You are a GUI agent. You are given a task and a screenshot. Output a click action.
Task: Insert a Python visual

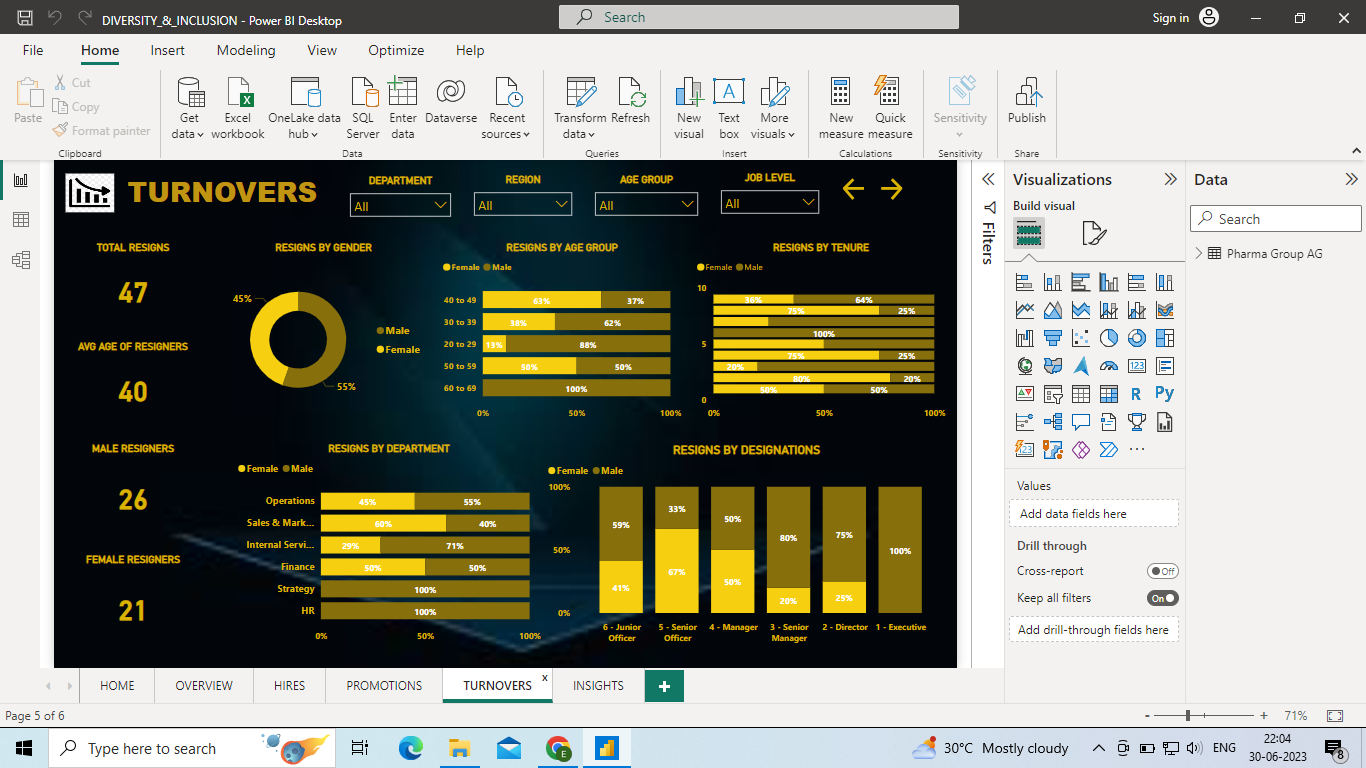1164,393
